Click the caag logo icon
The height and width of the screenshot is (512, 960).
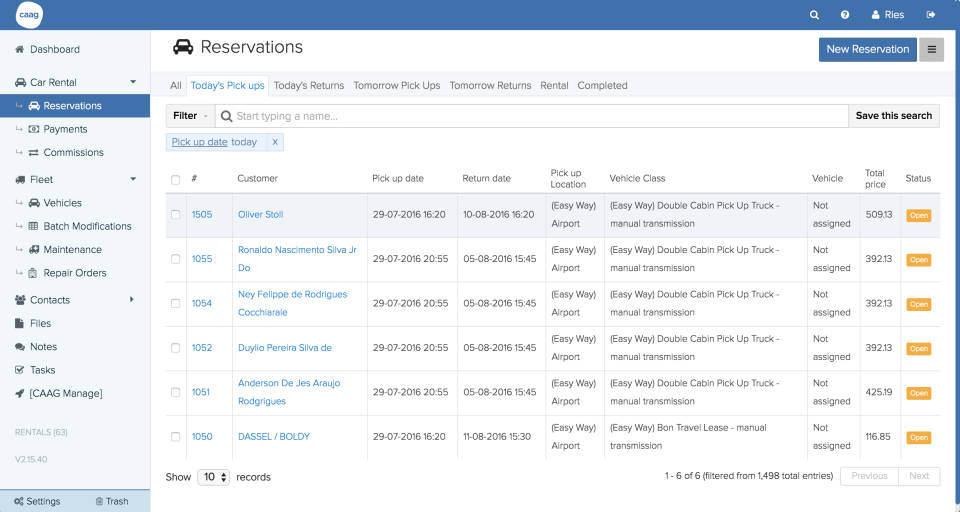29,15
